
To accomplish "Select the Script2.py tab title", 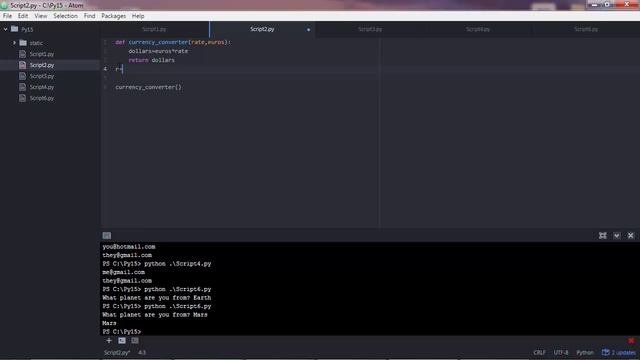I will click(262, 29).
